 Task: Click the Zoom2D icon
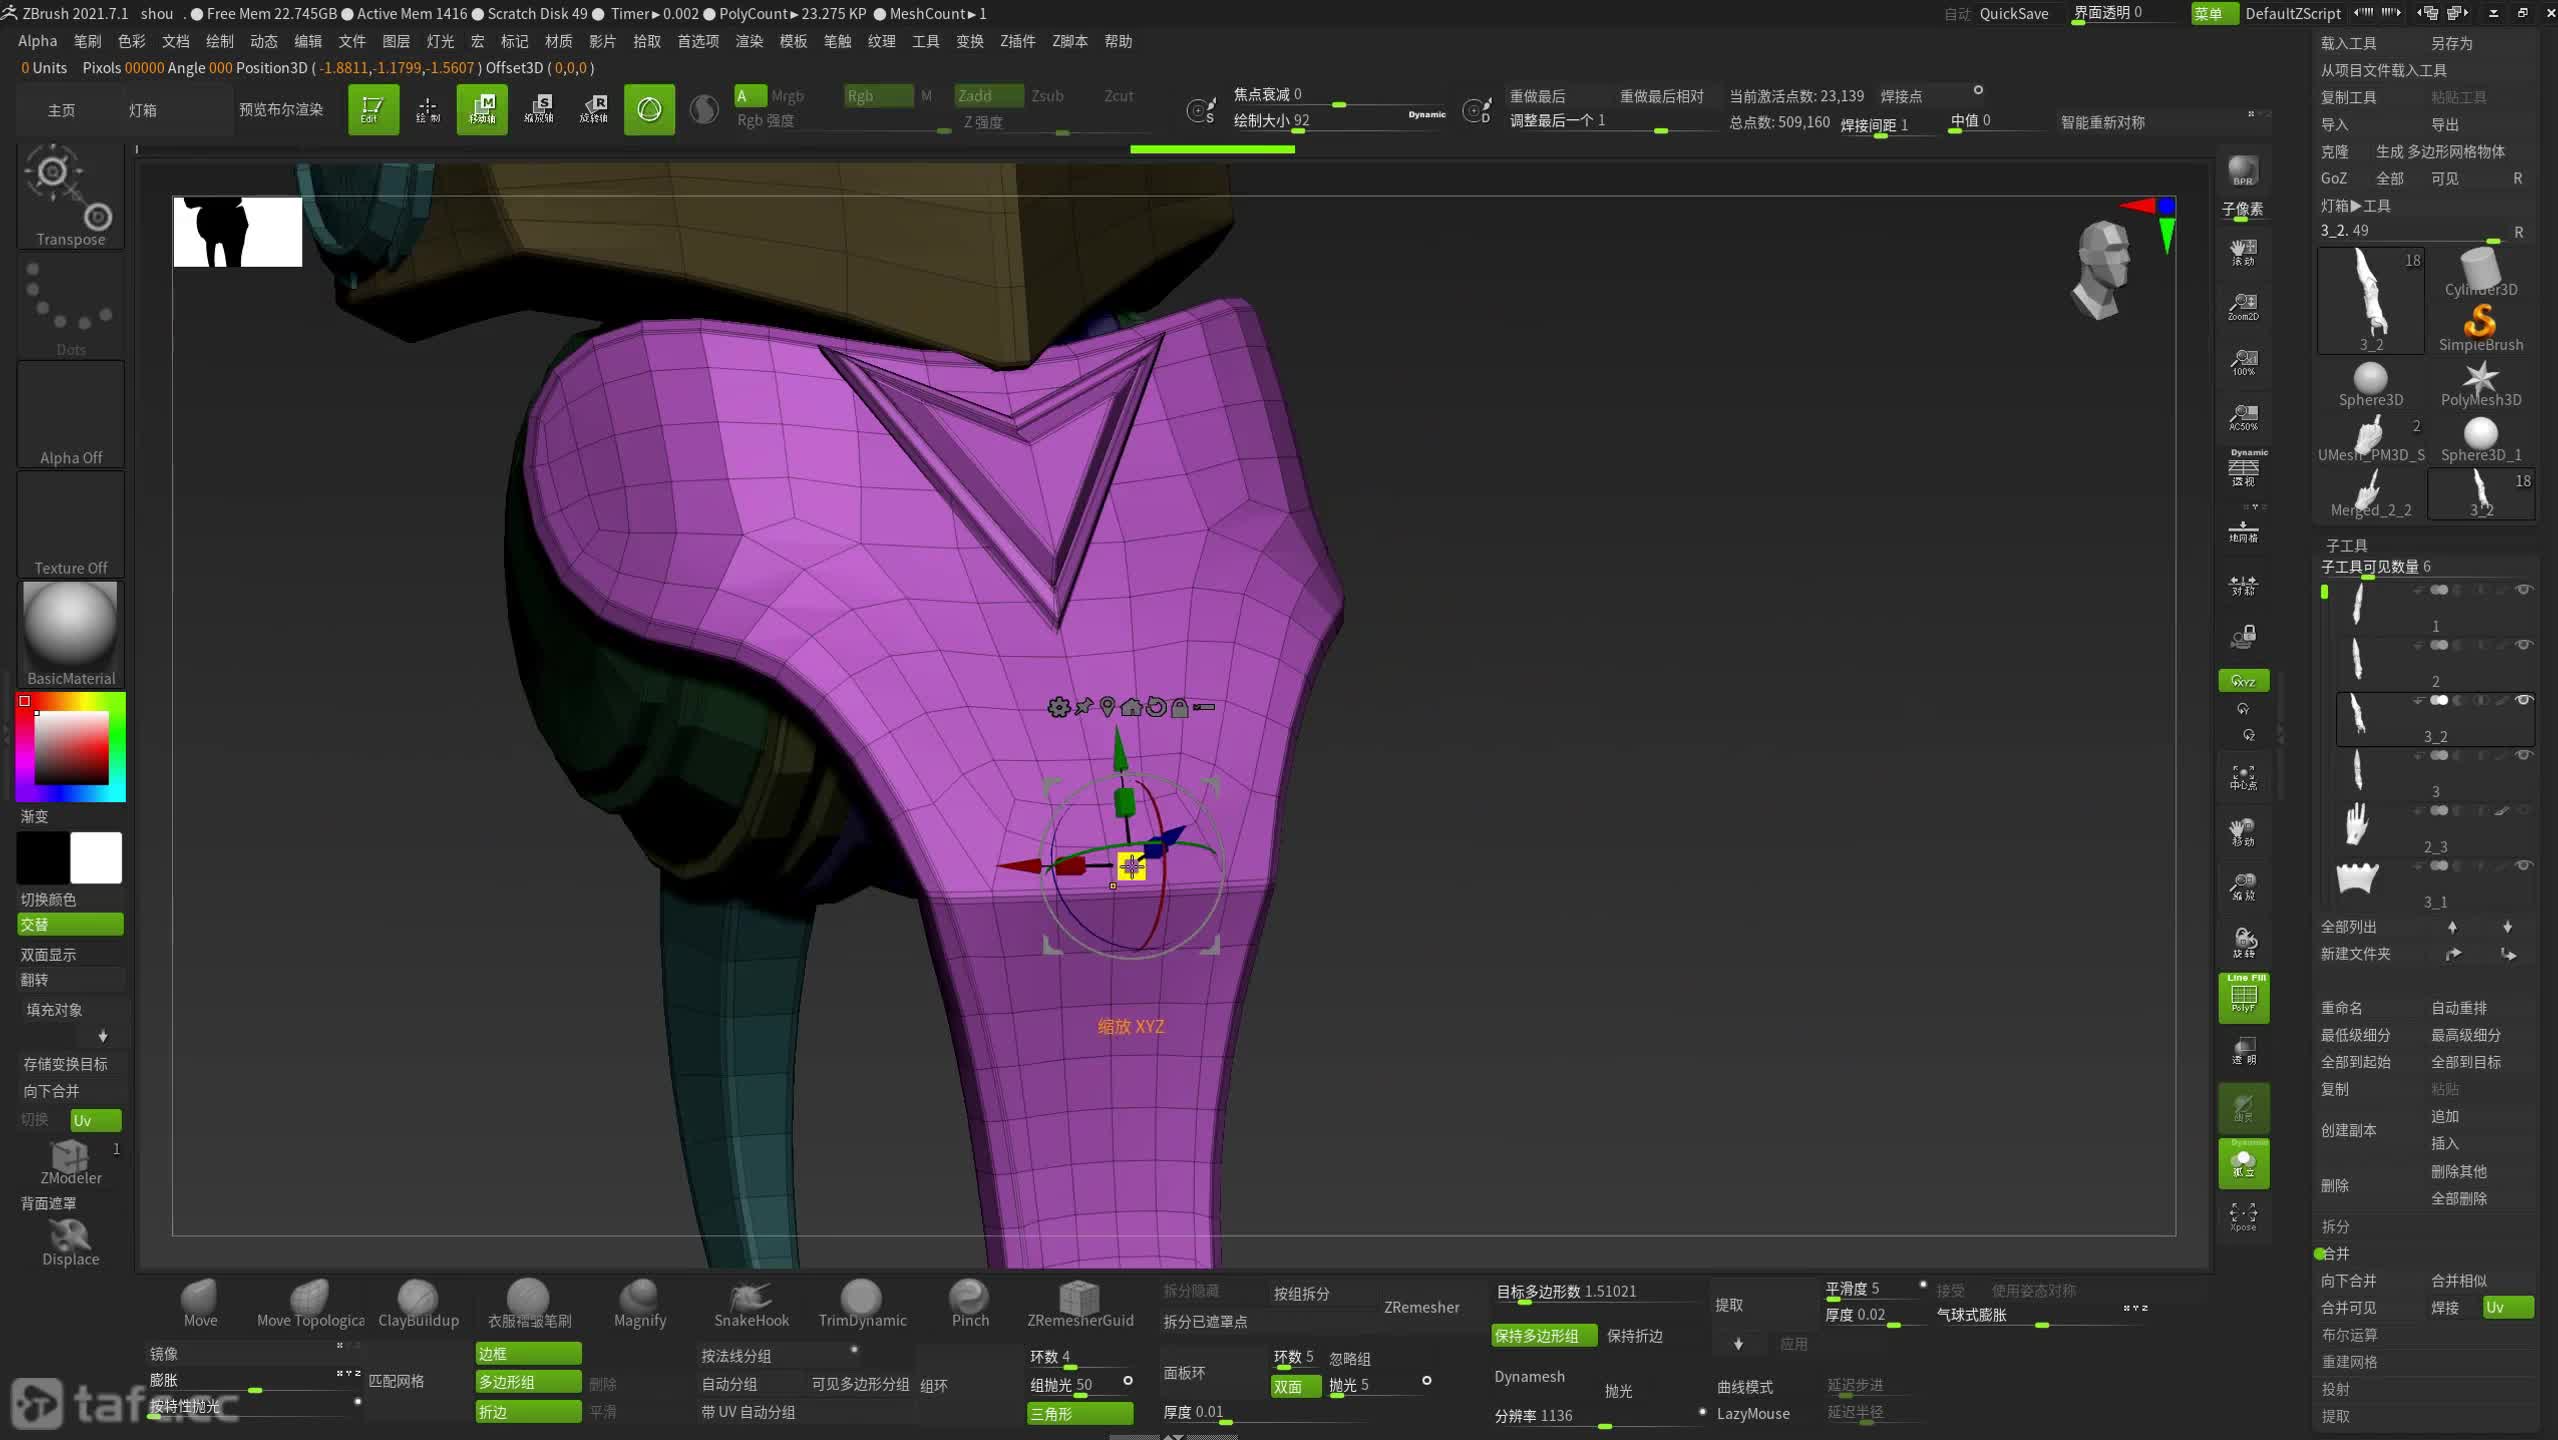[2243, 306]
